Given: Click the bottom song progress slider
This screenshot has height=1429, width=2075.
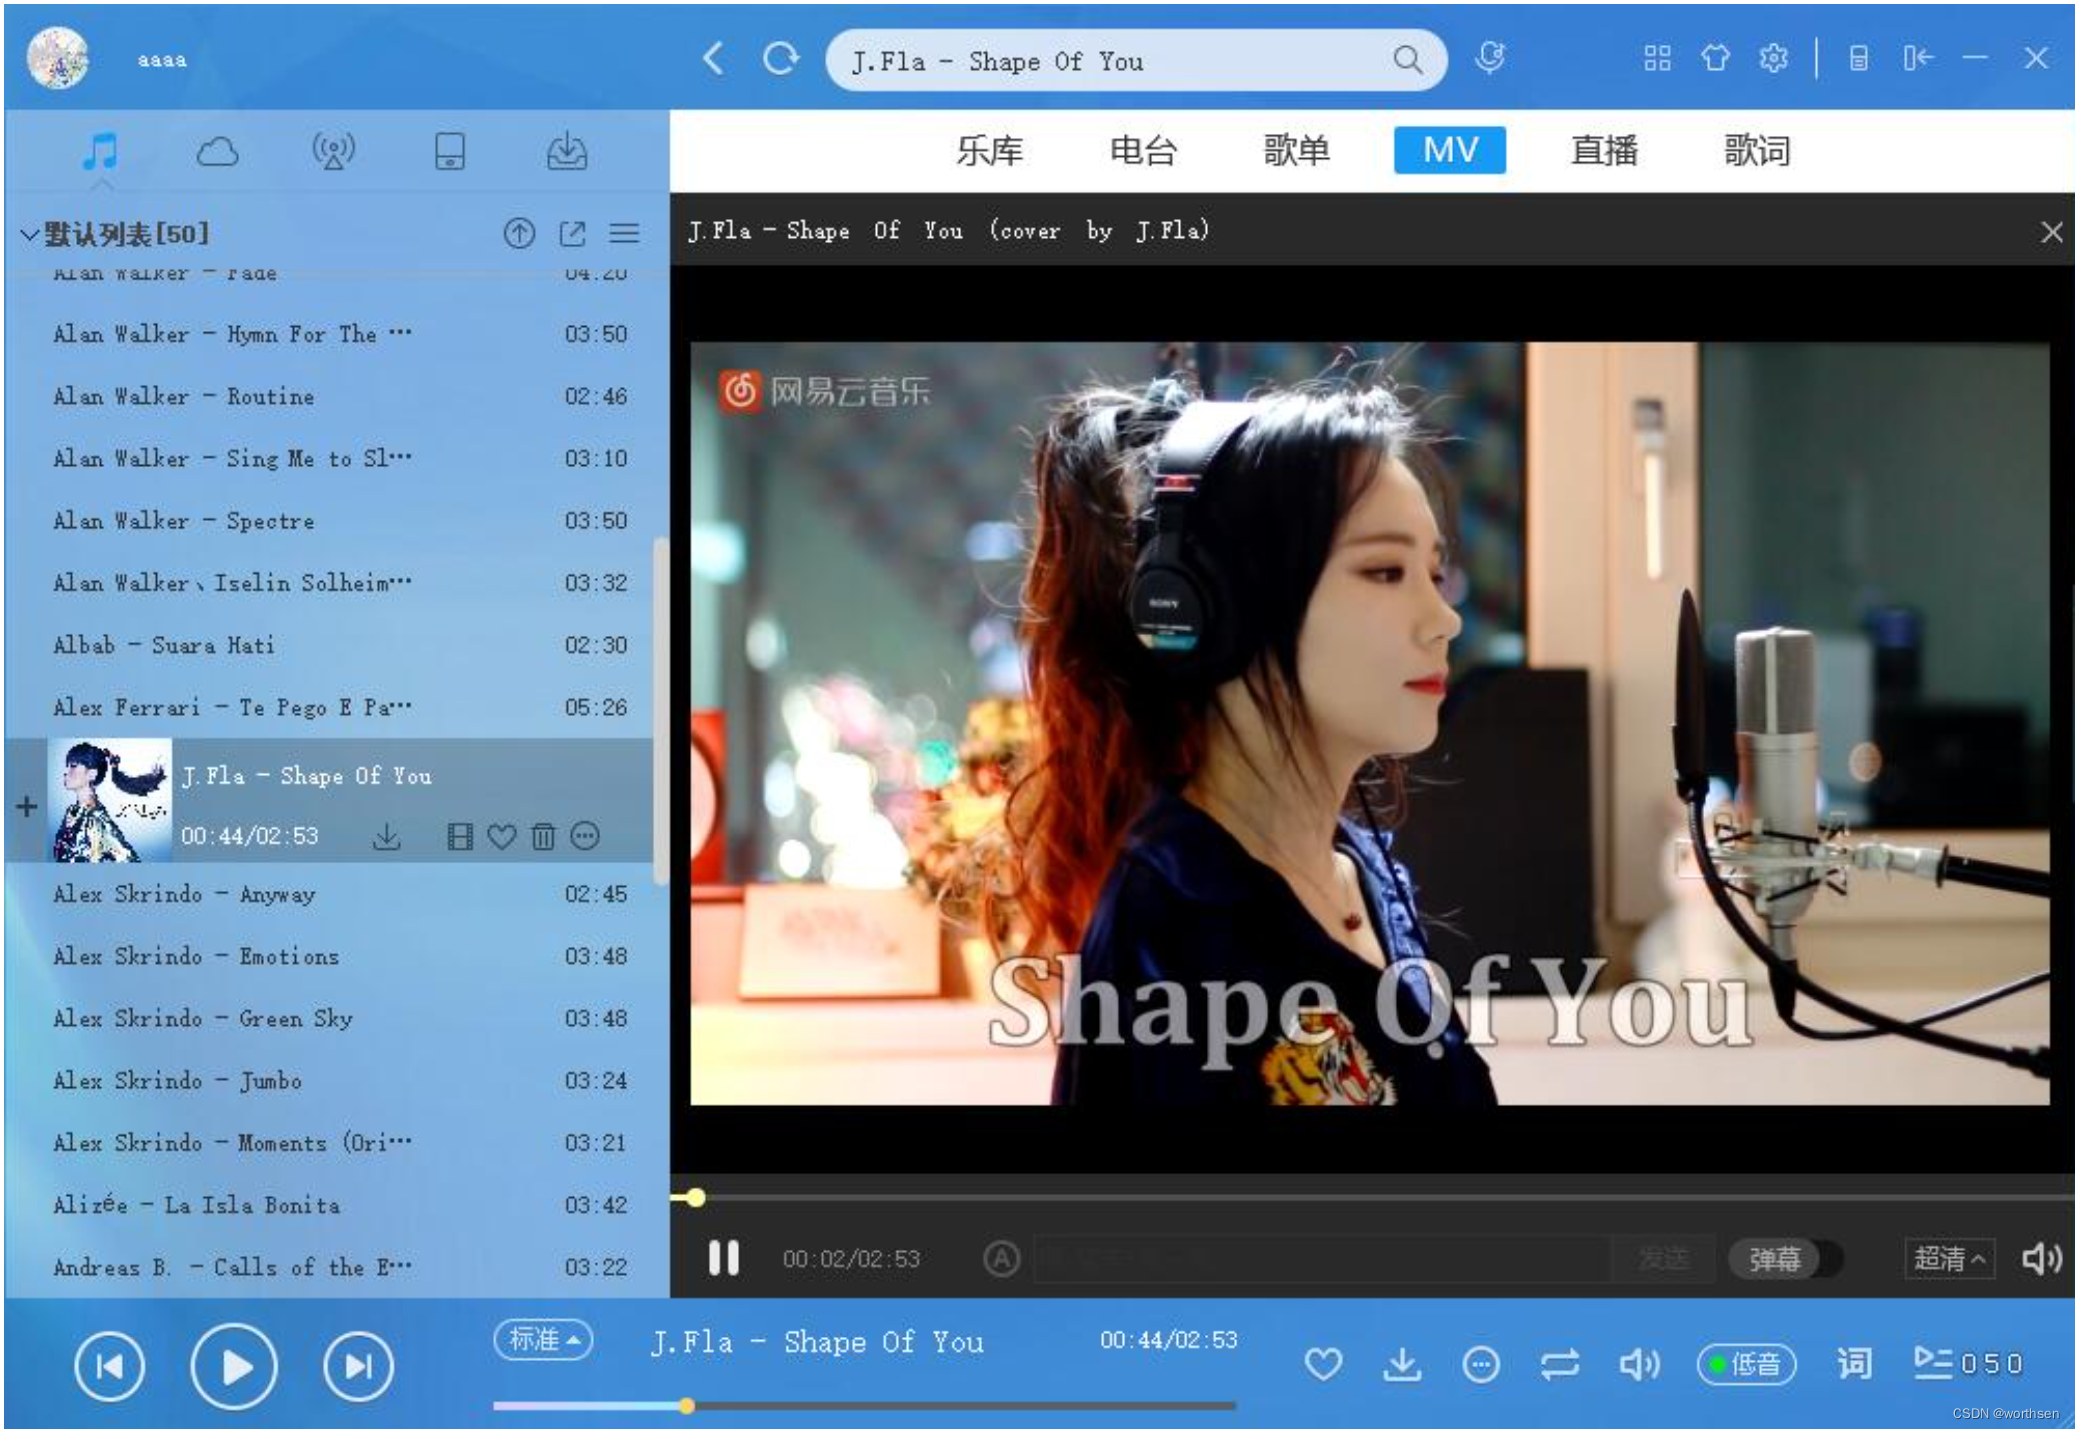Looking at the screenshot, I should [x=863, y=1406].
